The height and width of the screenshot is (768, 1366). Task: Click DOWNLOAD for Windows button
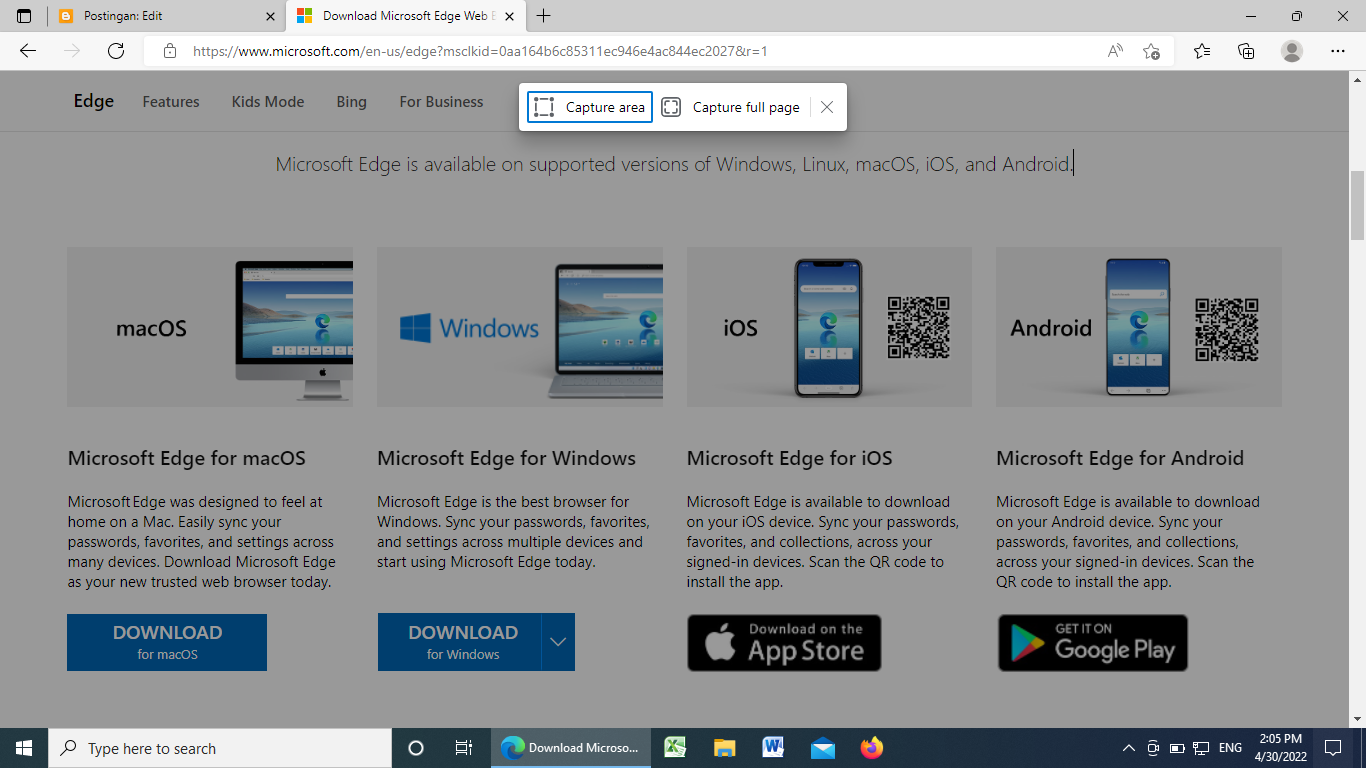(459, 642)
